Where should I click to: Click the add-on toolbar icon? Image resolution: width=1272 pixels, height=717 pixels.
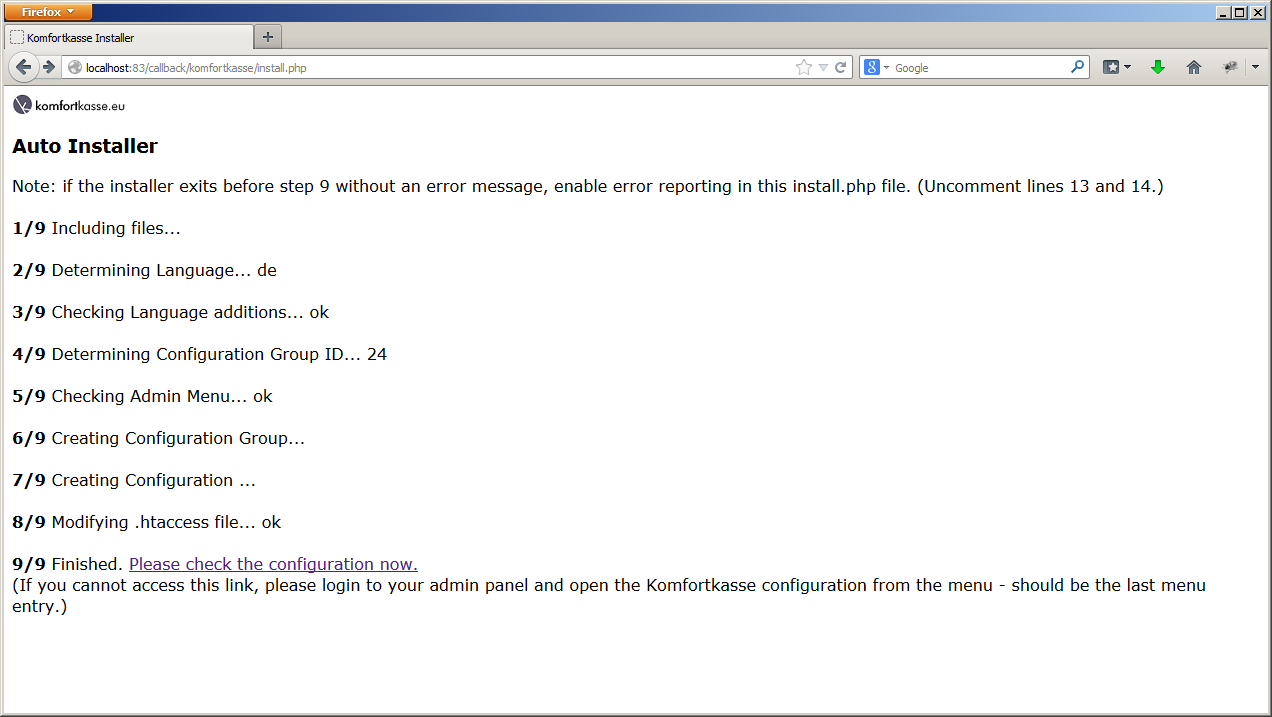point(1230,67)
